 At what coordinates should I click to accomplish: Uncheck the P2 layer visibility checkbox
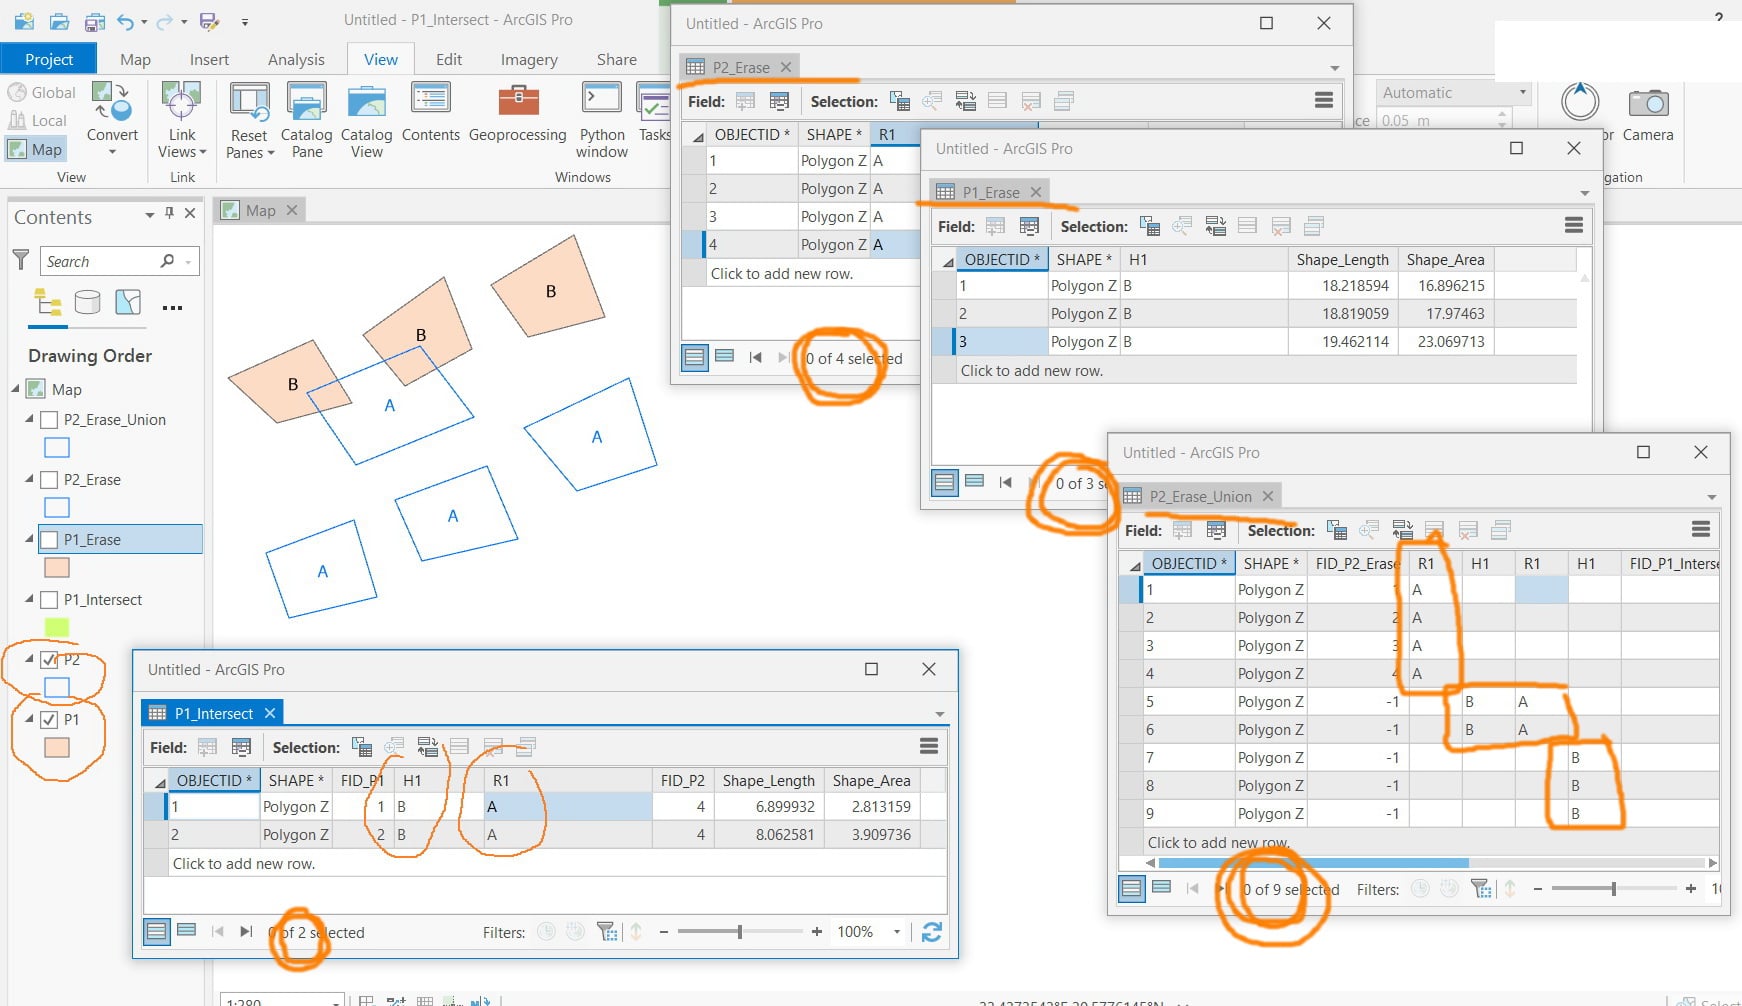pyautogui.click(x=49, y=660)
